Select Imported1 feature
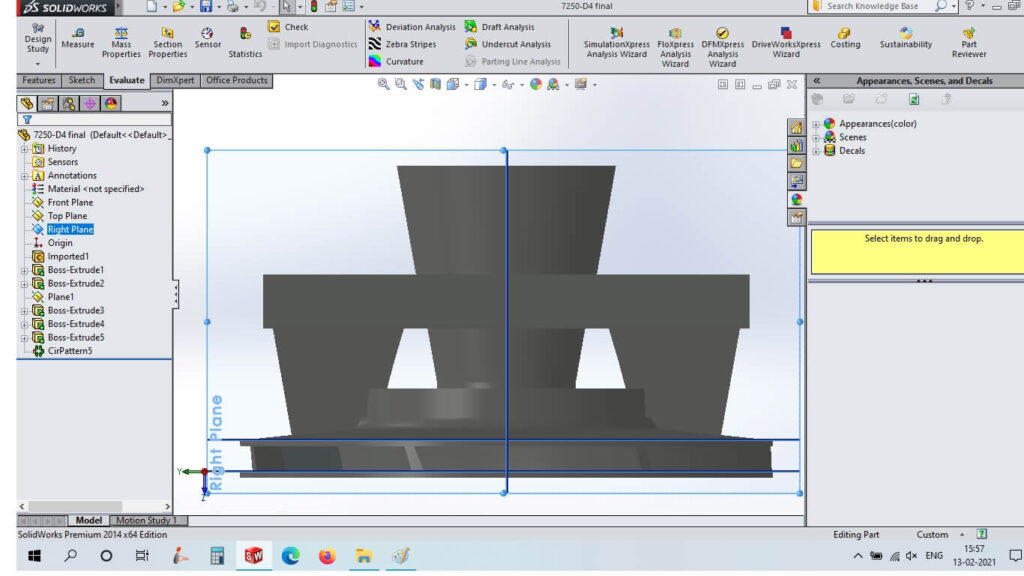Screen dimensions: 1024x576 coord(67,257)
